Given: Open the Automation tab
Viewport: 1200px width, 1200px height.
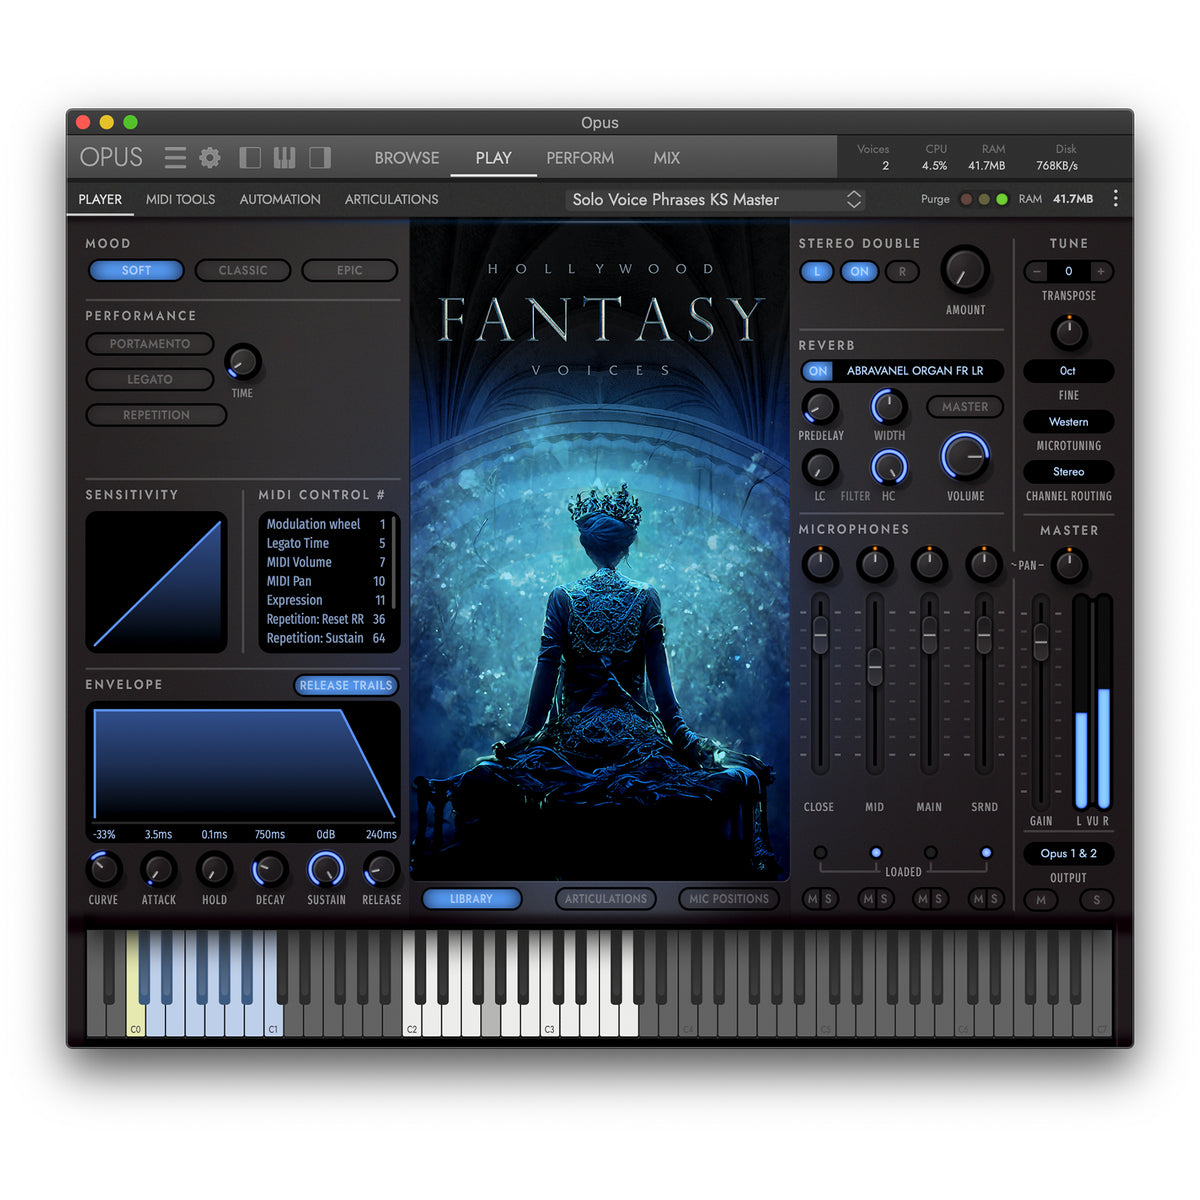Looking at the screenshot, I should pos(280,199).
